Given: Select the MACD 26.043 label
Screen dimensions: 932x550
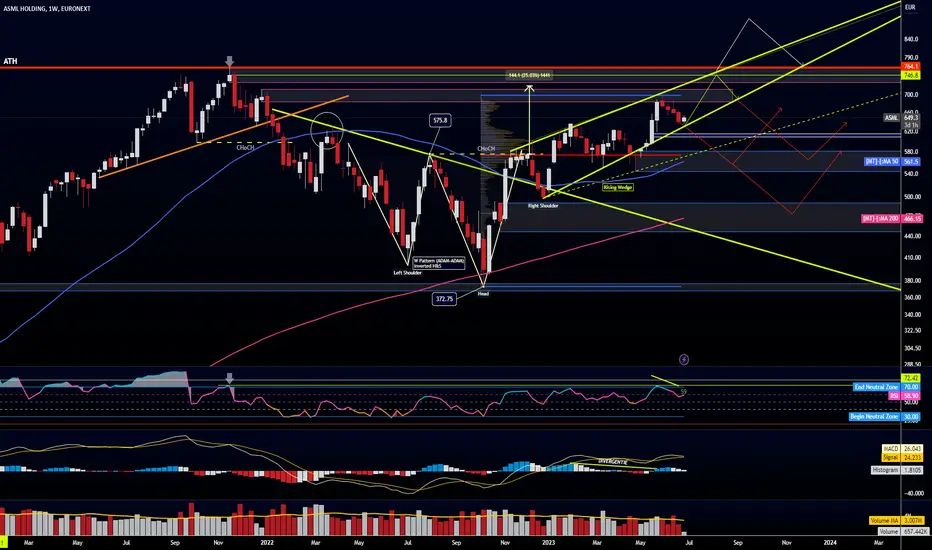Looking at the screenshot, I should click(902, 448).
